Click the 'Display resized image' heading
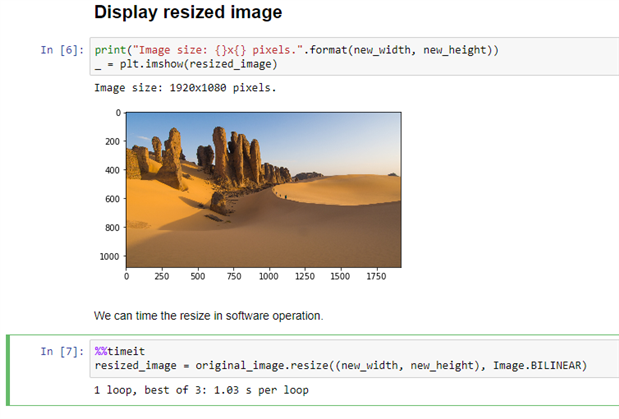The height and width of the screenshot is (419, 619). [x=188, y=14]
